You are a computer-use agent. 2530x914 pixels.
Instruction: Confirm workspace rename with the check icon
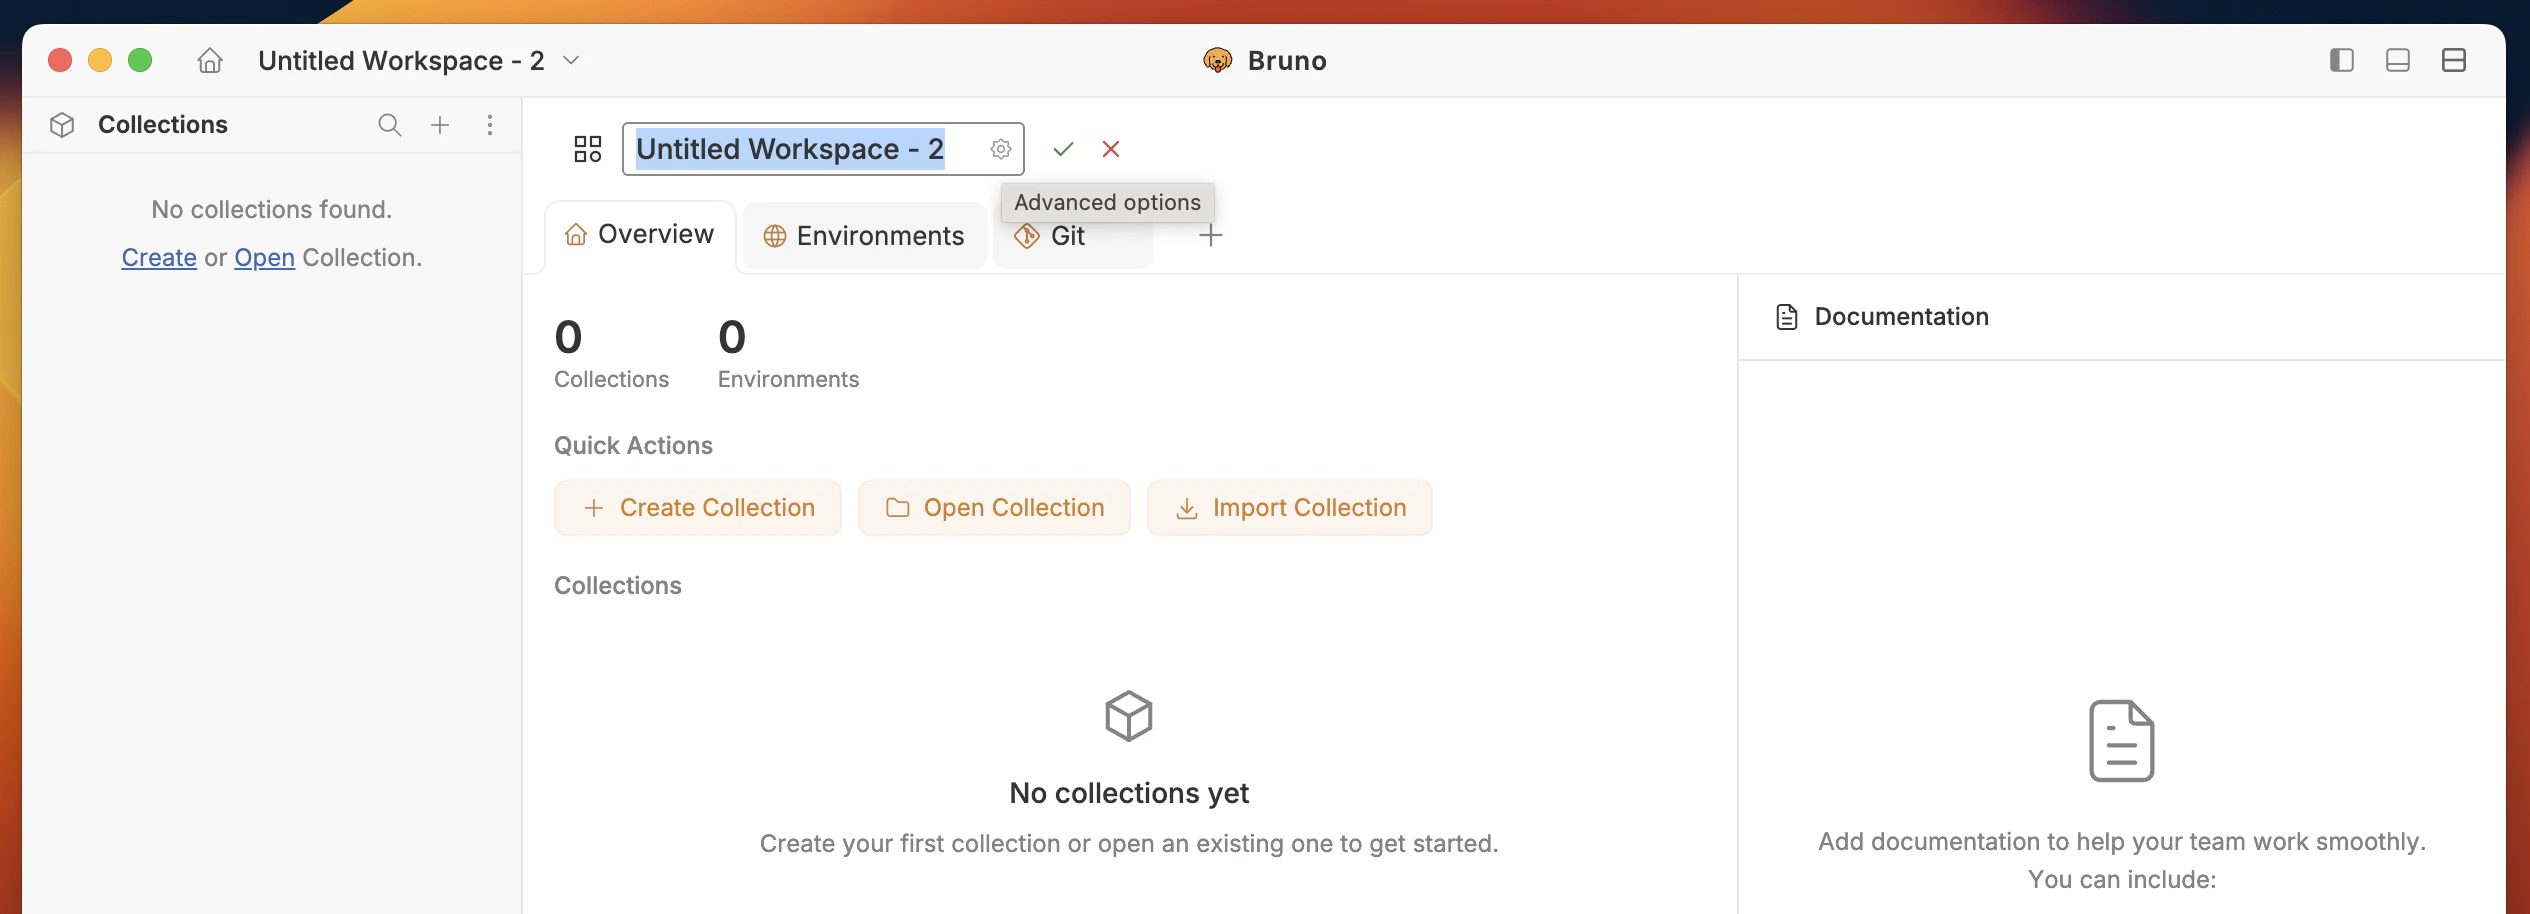click(1063, 148)
